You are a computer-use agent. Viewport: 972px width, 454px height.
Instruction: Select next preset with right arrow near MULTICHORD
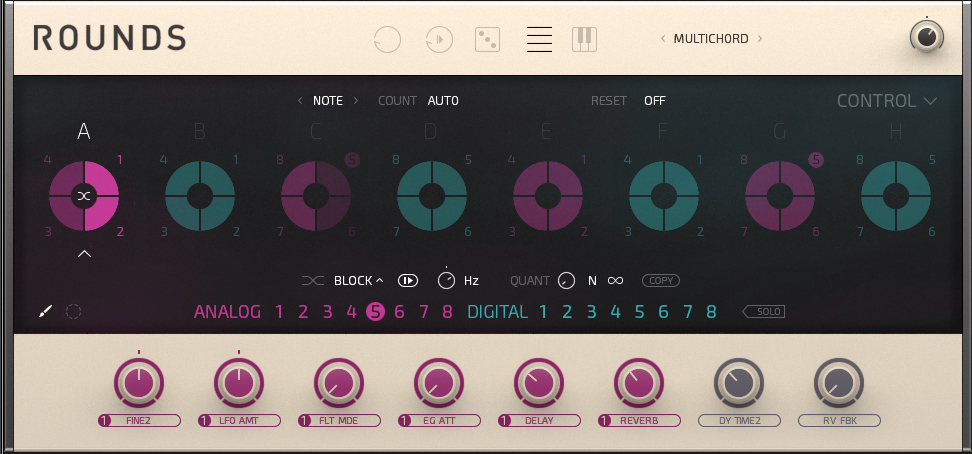[x=760, y=38]
